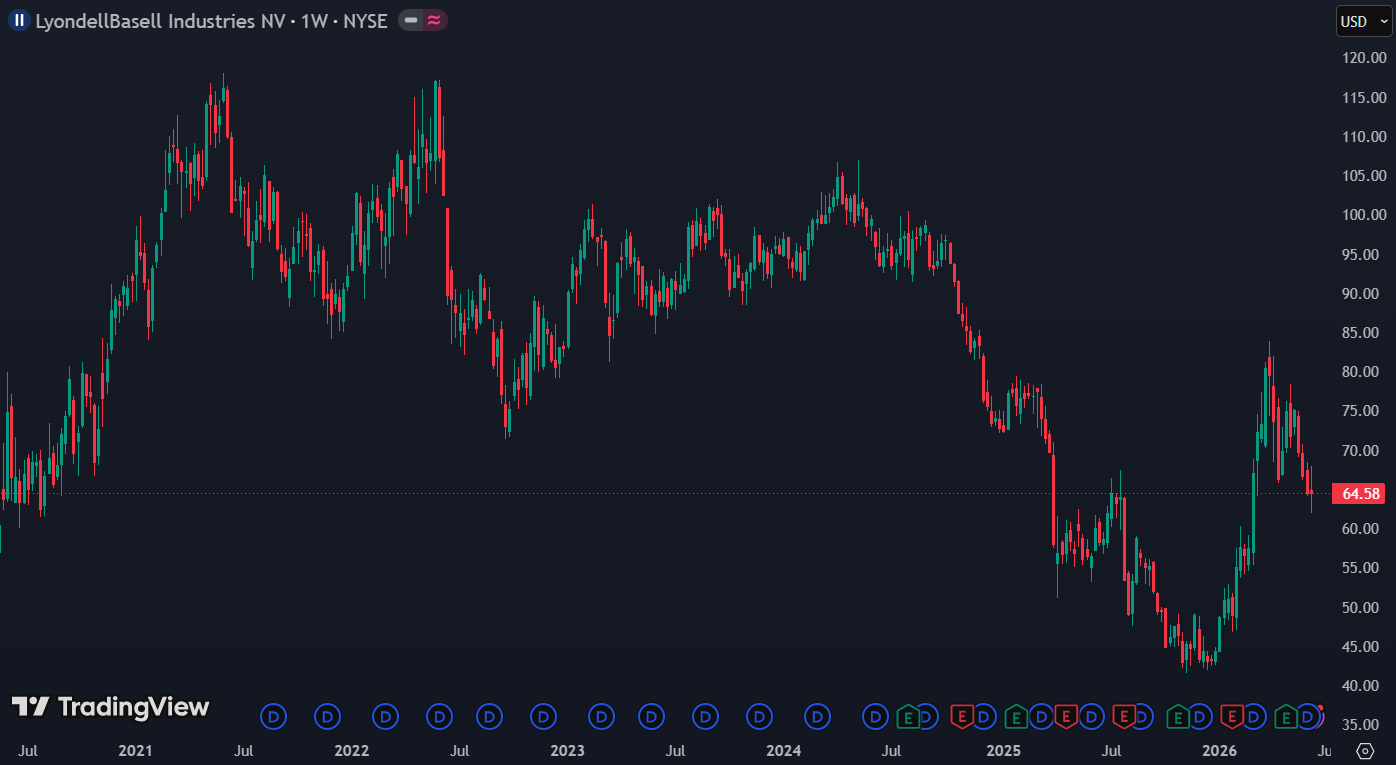Click red earnings E marker above Jul 2025
The image size is (1396, 765).
[1123, 716]
